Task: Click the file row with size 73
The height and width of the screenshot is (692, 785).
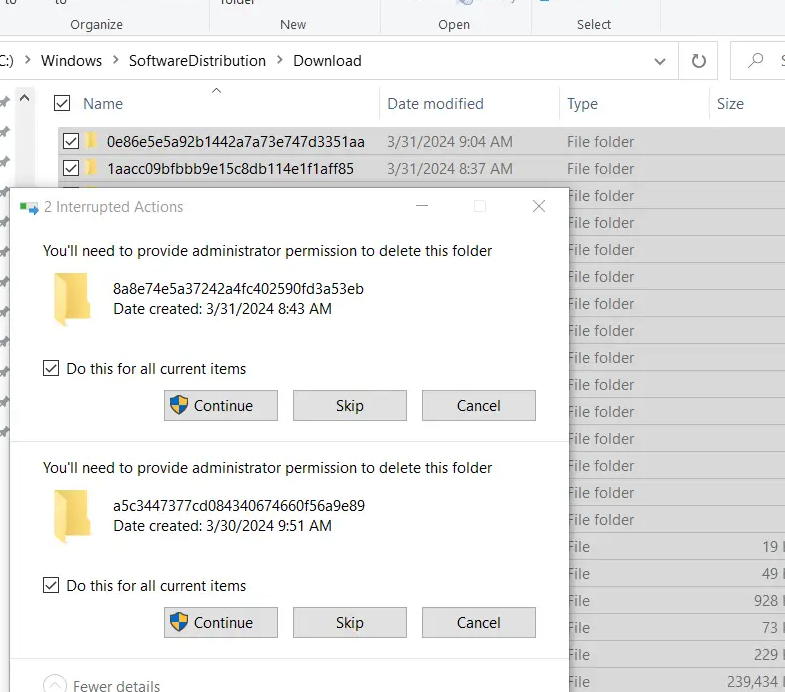Action: coord(677,627)
